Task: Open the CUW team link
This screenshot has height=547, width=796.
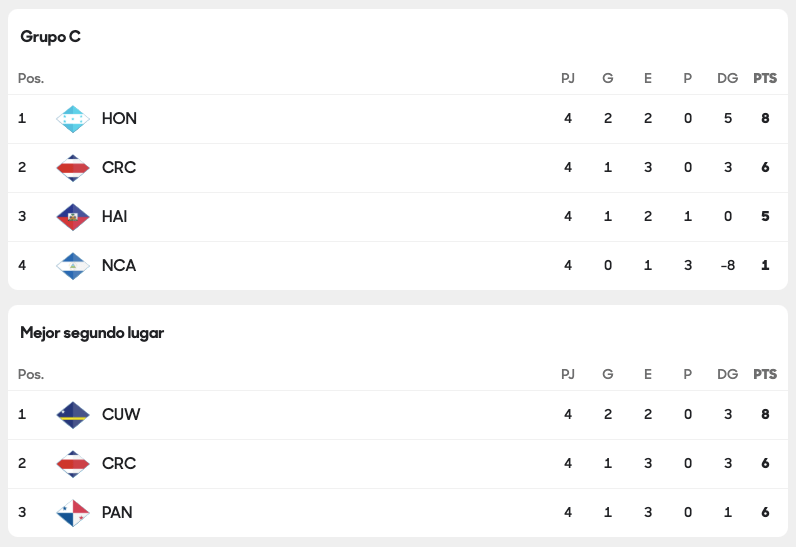Action: coord(121,414)
